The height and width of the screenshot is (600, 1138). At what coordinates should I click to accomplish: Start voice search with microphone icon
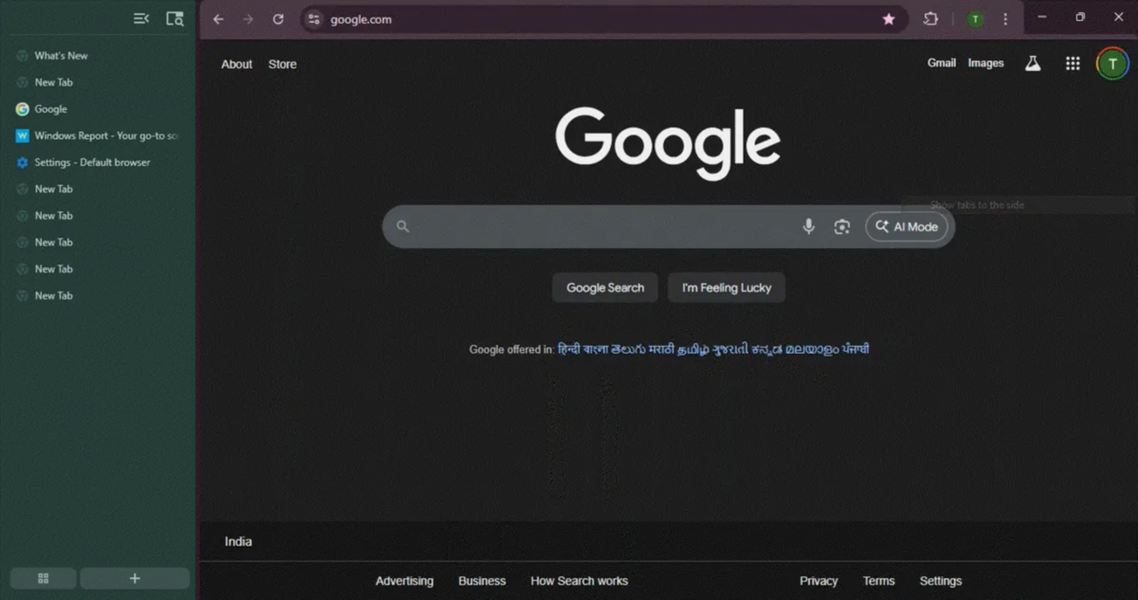tap(808, 227)
